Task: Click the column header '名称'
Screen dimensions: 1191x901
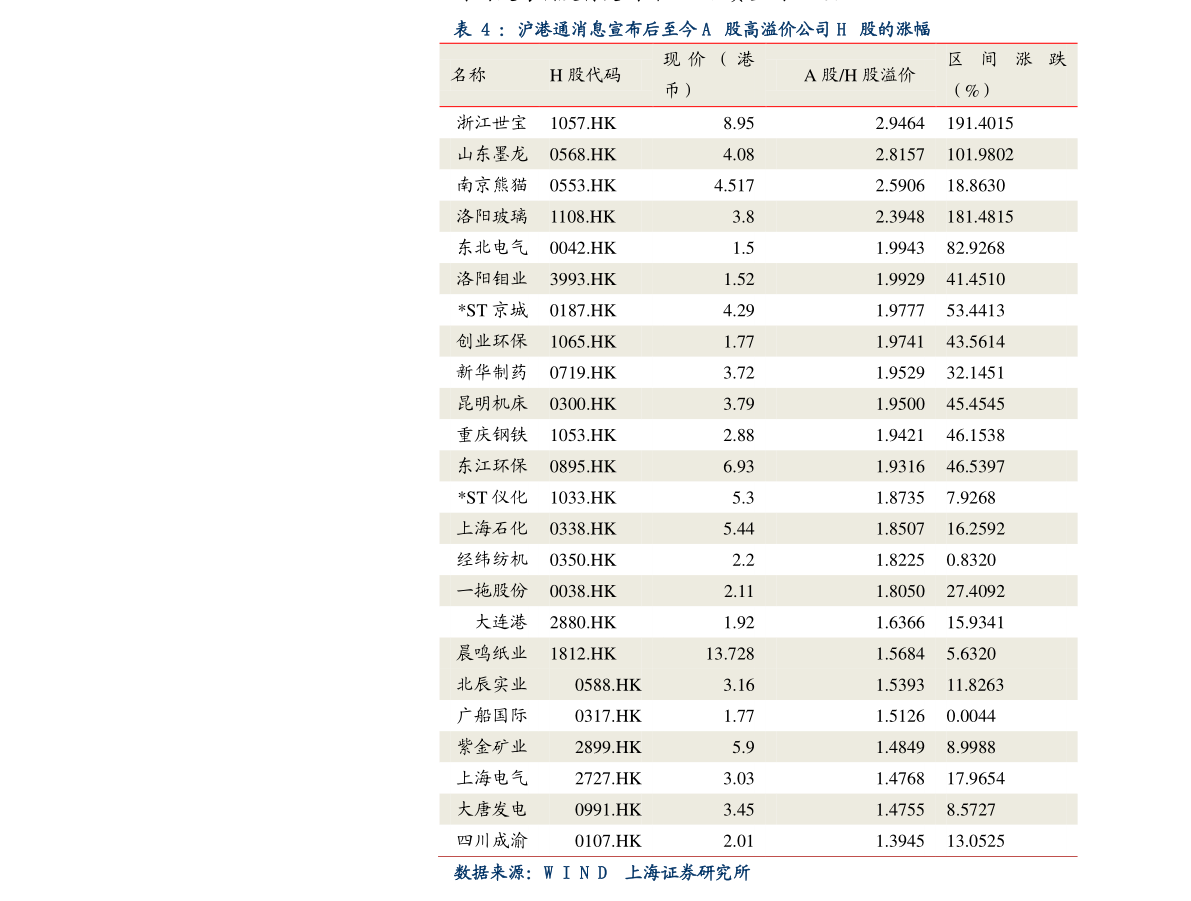Action: click(x=469, y=74)
